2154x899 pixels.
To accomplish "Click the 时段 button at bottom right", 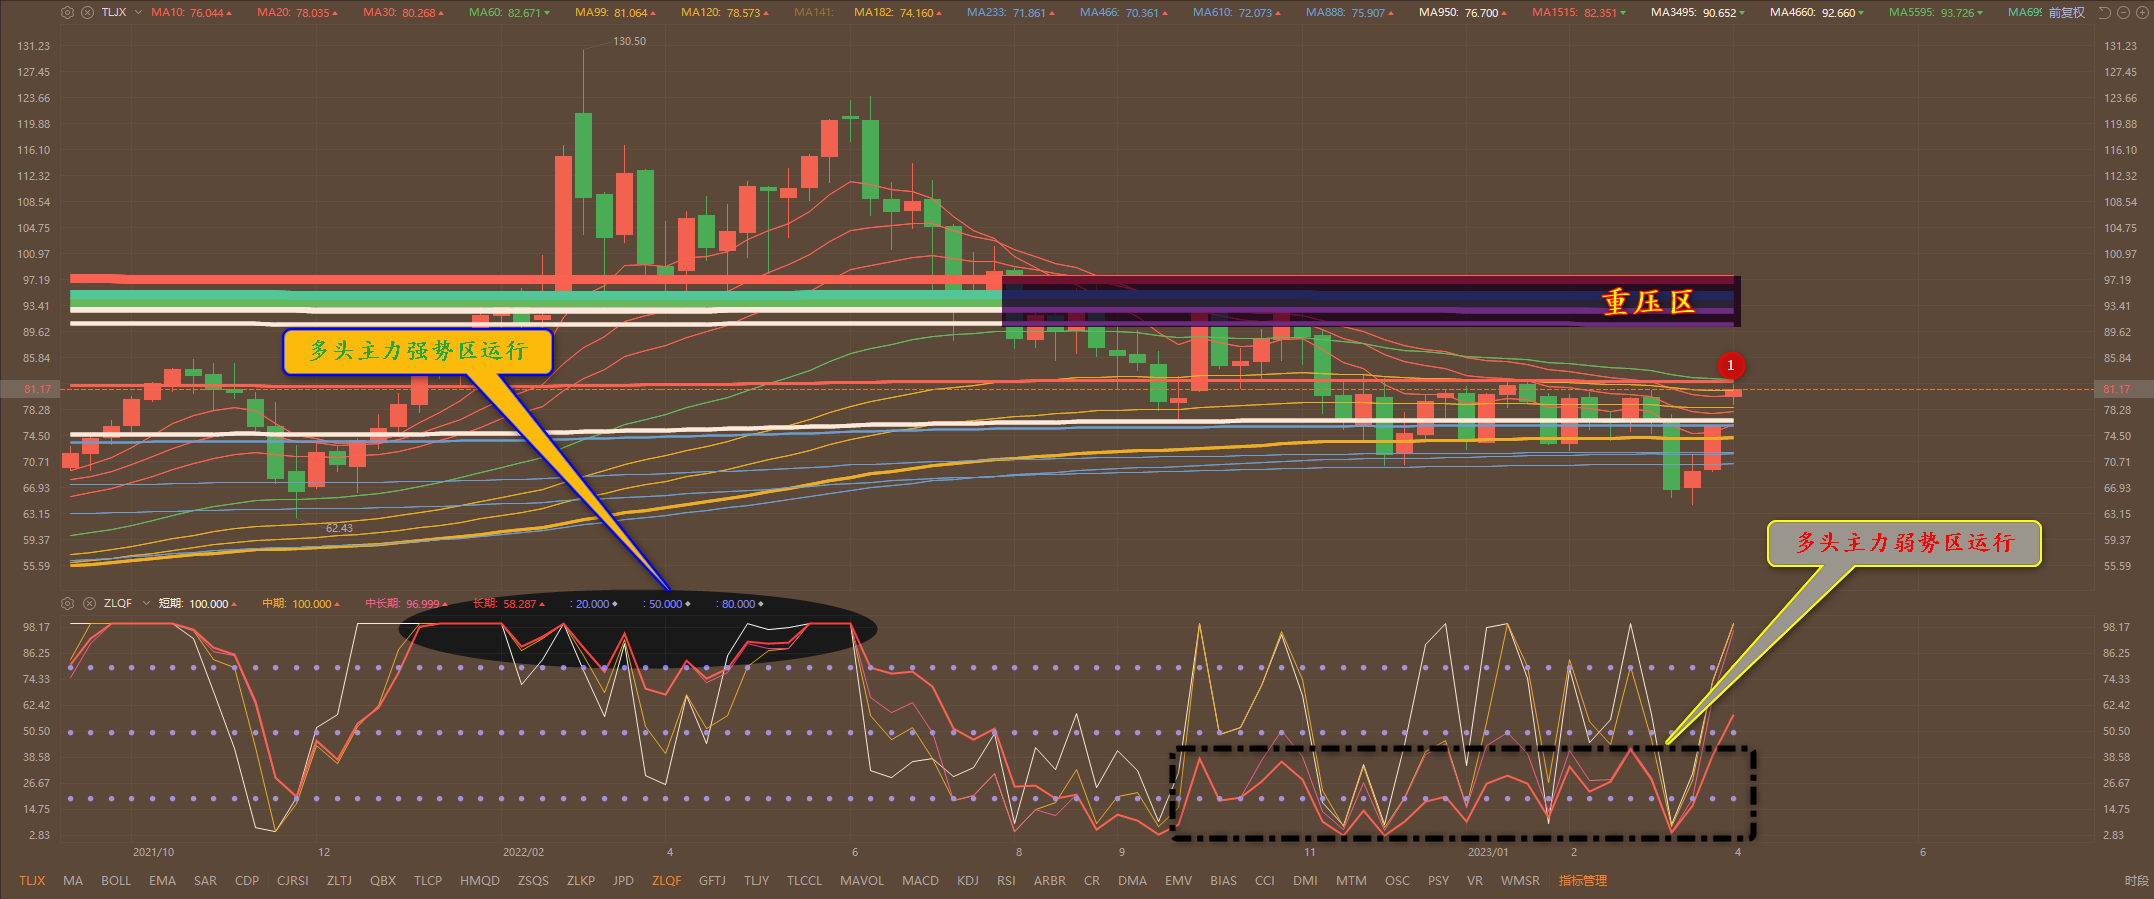I will tap(2136, 881).
